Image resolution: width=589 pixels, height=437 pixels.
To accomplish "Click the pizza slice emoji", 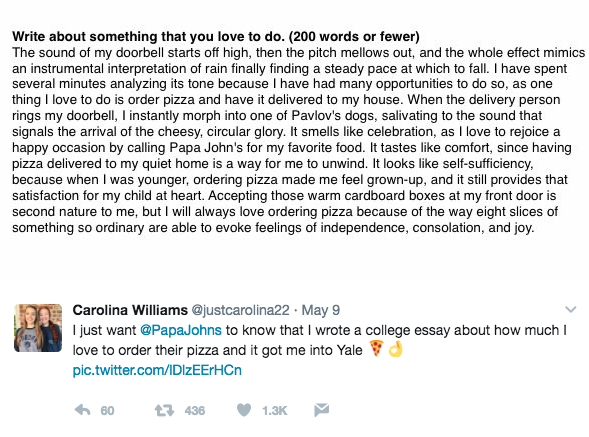I will 376,348.
